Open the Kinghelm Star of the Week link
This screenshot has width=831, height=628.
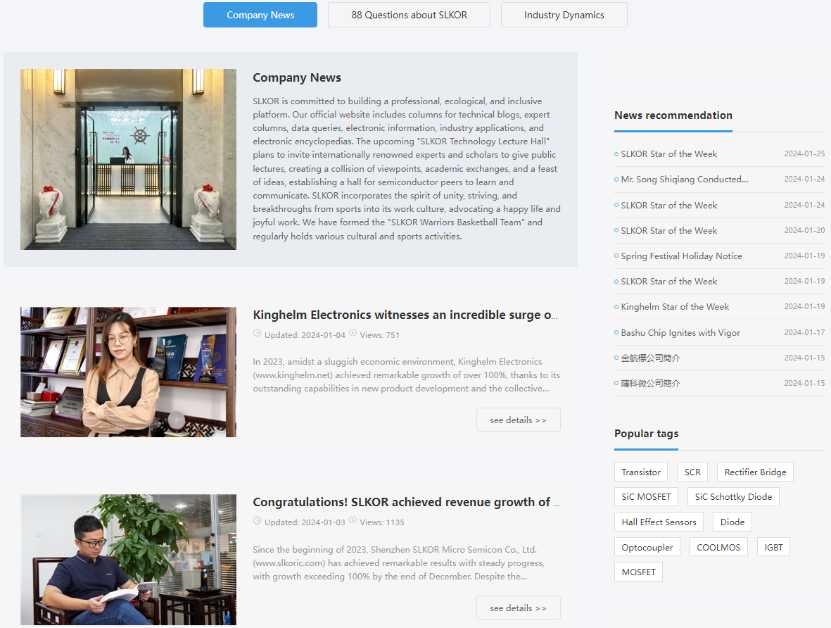pyautogui.click(x=675, y=307)
